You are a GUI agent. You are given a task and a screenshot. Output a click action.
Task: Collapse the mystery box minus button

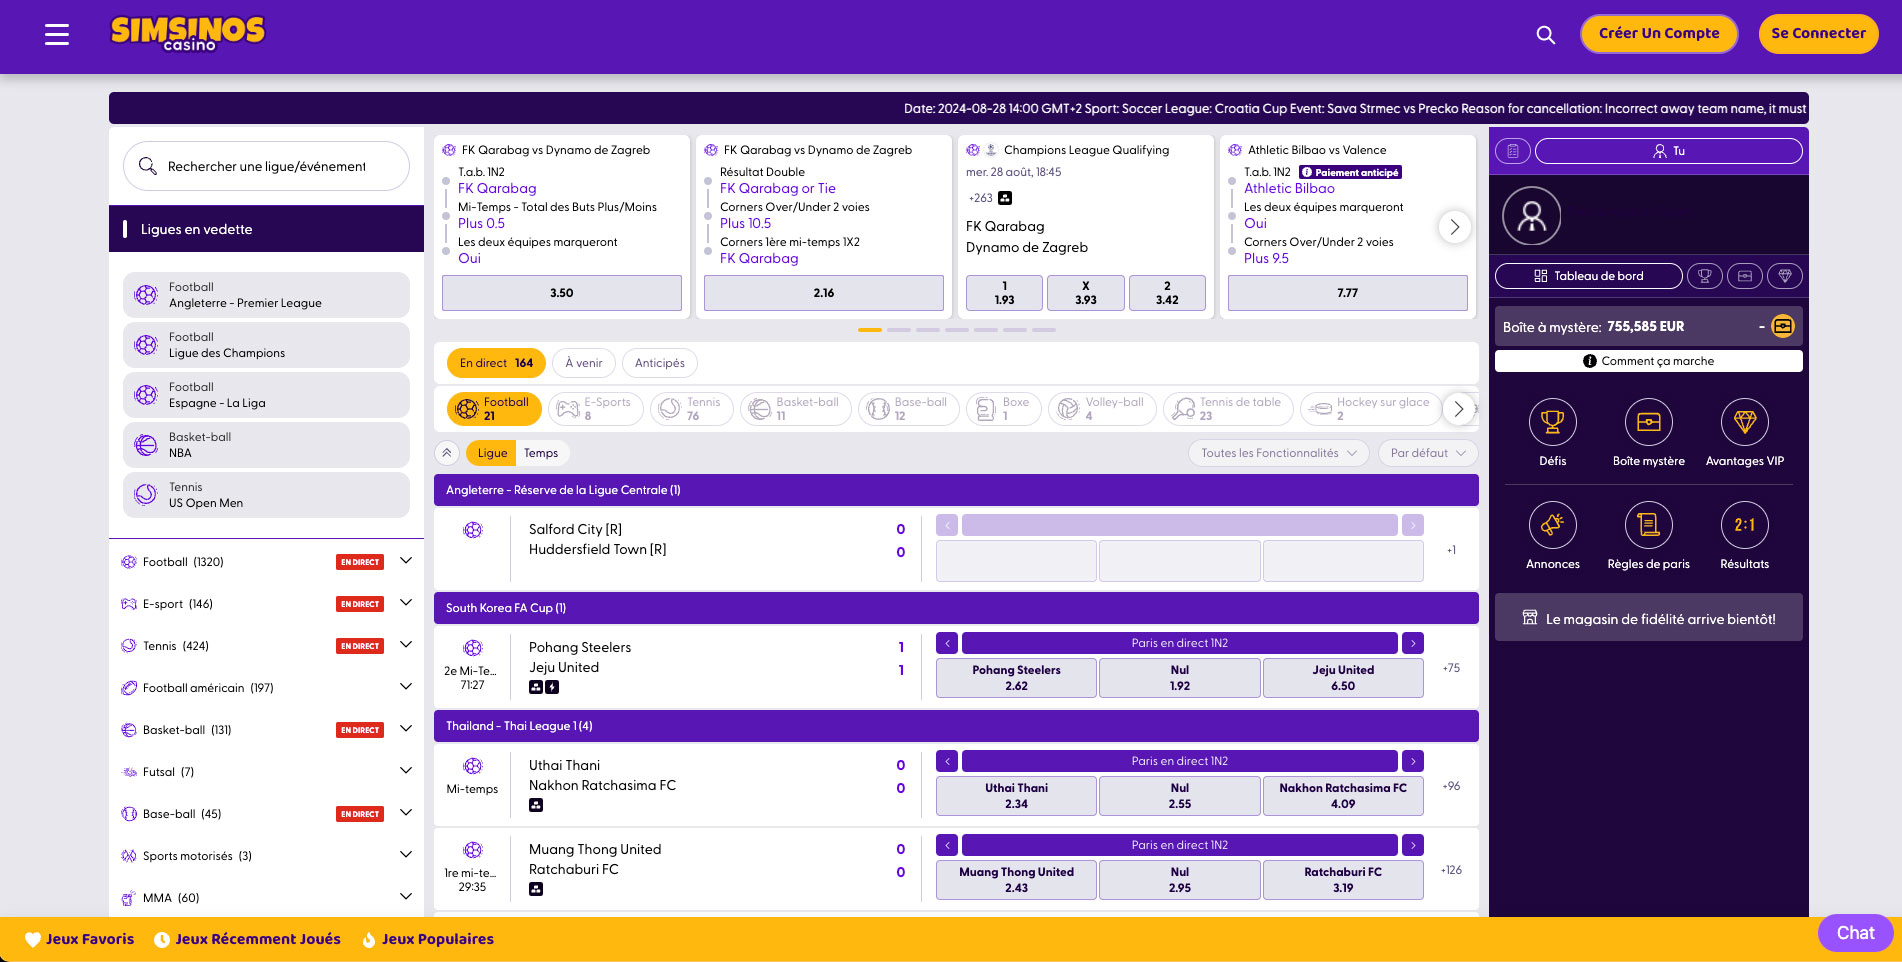click(1761, 326)
